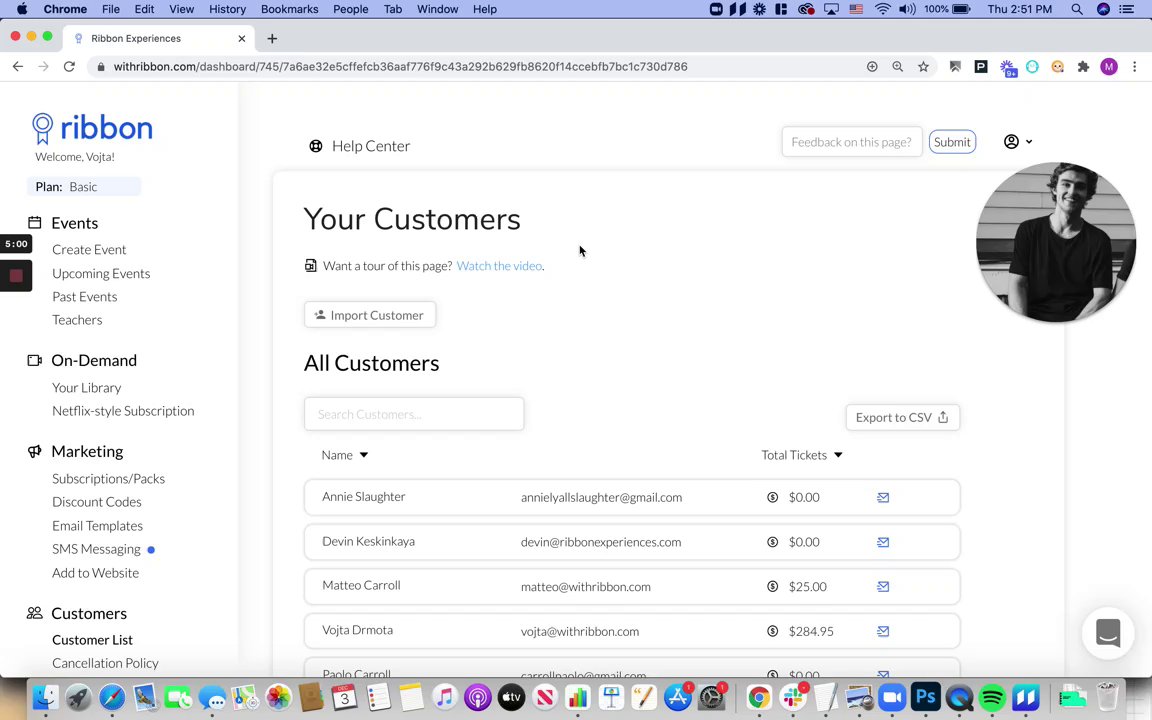Submit the page feedback
This screenshot has height=720, width=1152.
pyautogui.click(x=952, y=142)
